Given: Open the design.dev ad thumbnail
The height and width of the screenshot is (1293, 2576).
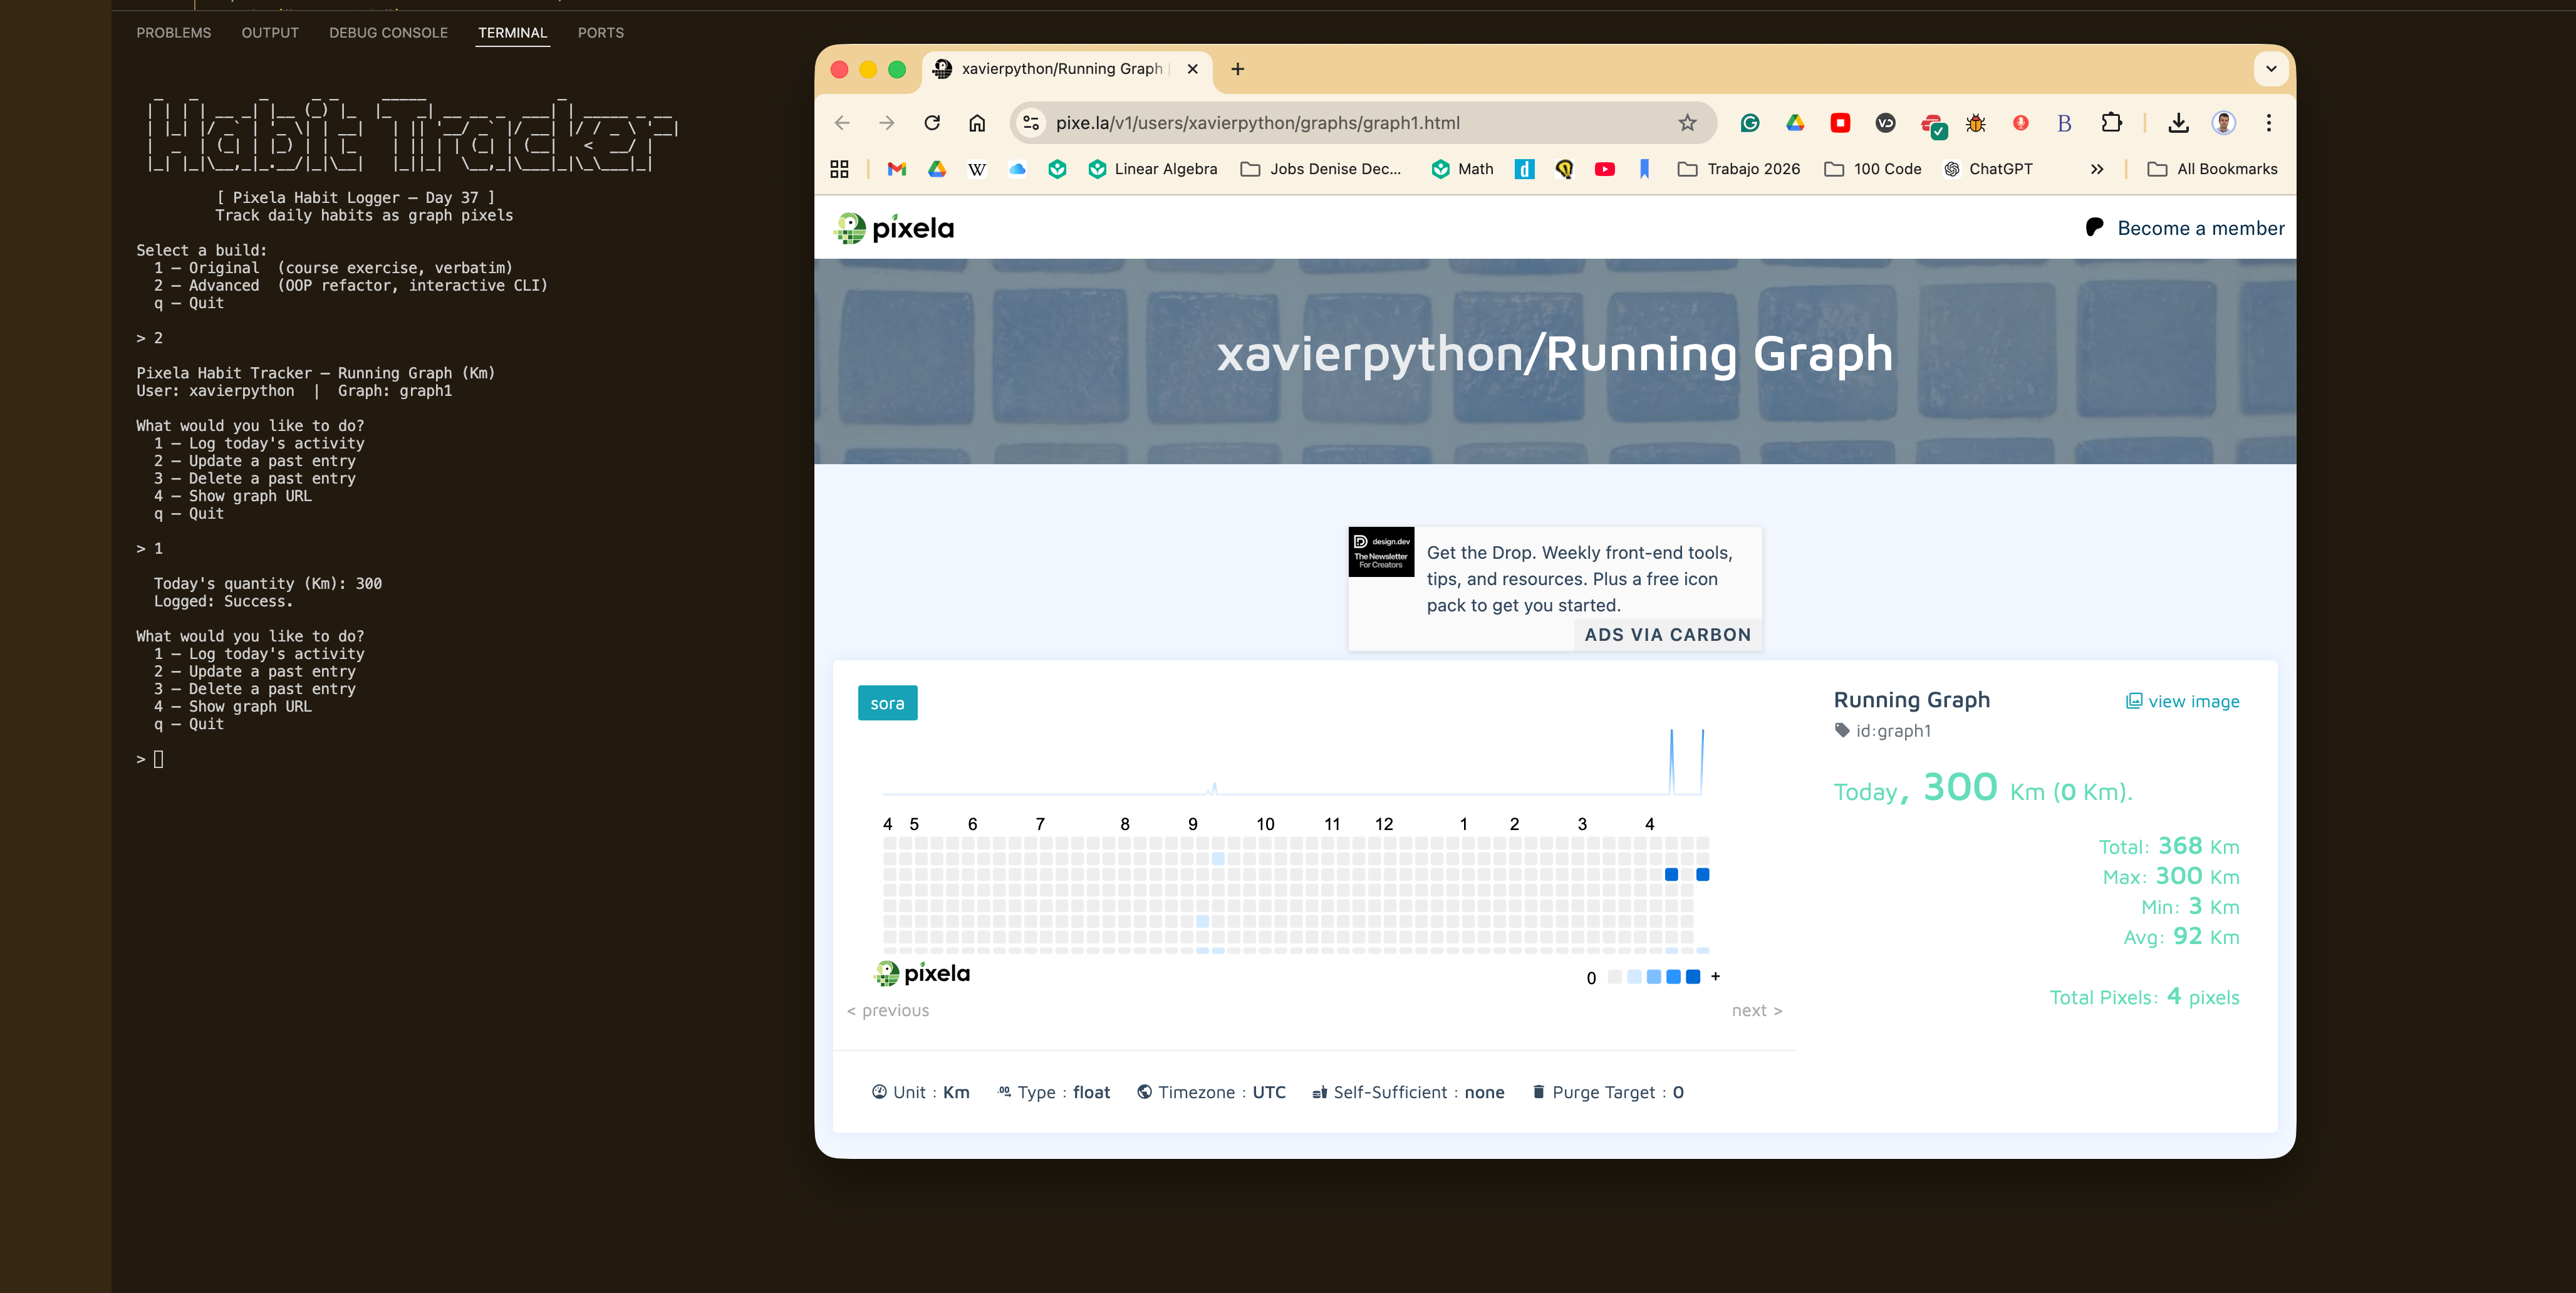Looking at the screenshot, I should click(x=1381, y=552).
